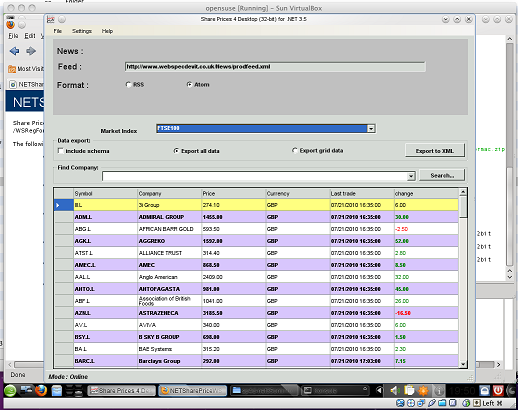The width and height of the screenshot is (518, 410).
Task: Open the file manager icon in taskbar
Action: tap(57, 390)
